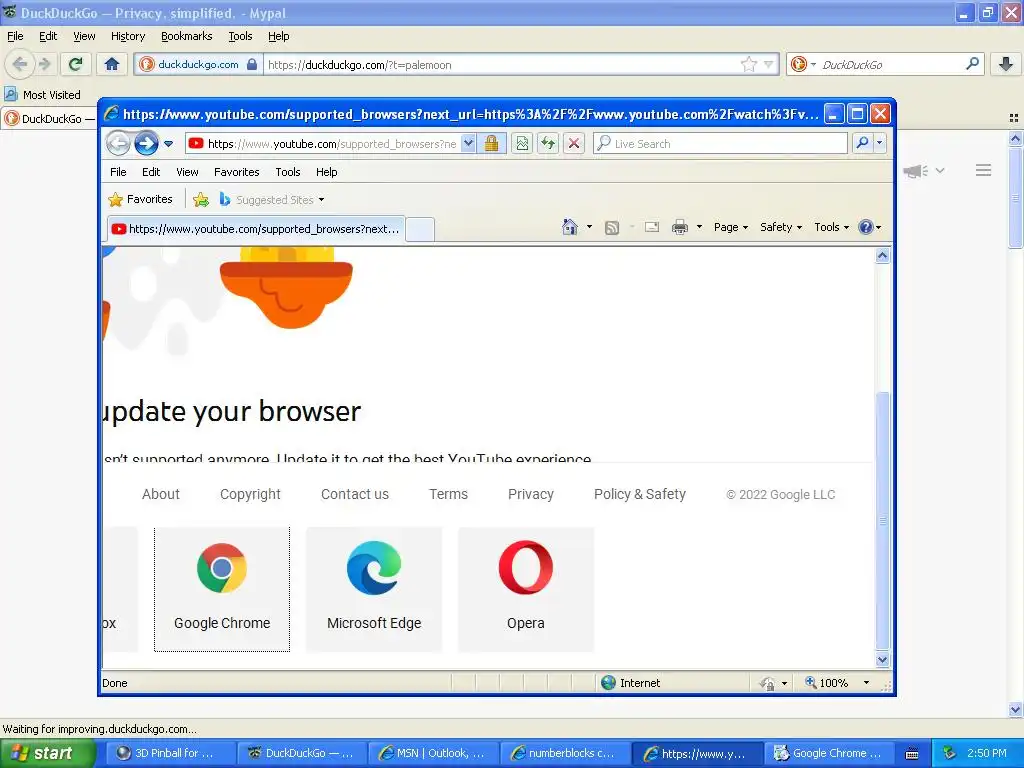Click Add to Favorites Bar star icon
Image resolution: width=1024 pixels, height=768 pixels.
point(201,200)
